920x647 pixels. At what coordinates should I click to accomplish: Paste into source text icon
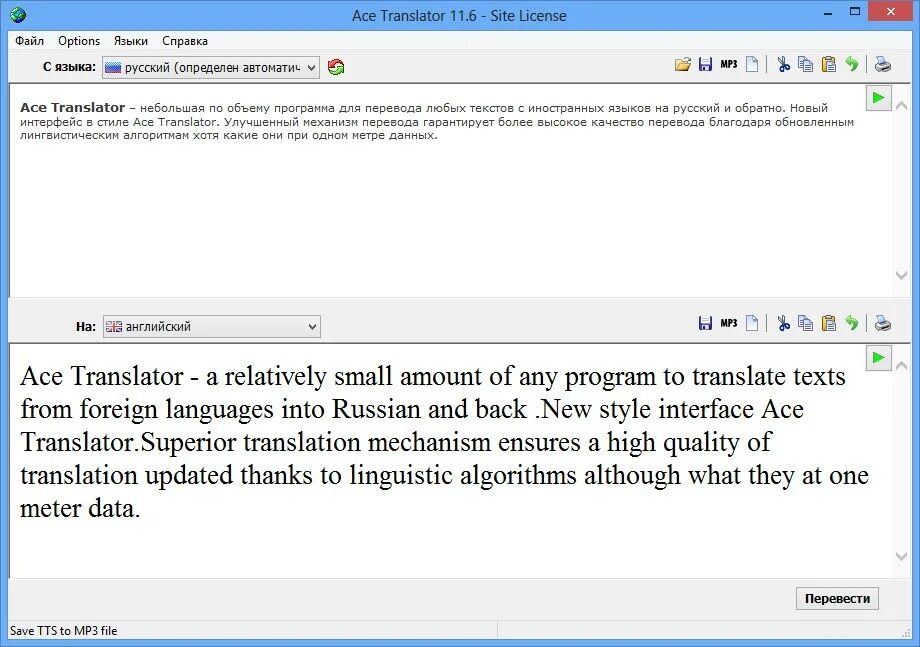(828, 65)
